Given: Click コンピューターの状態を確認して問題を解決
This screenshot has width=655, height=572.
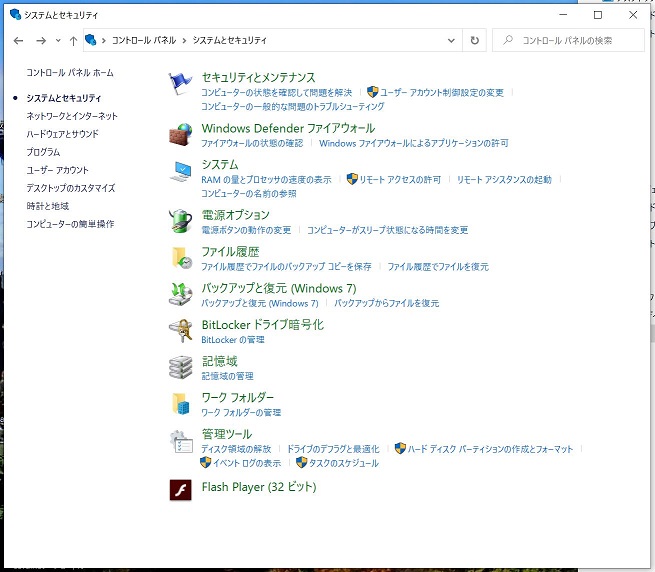Looking at the screenshot, I should (277, 92).
